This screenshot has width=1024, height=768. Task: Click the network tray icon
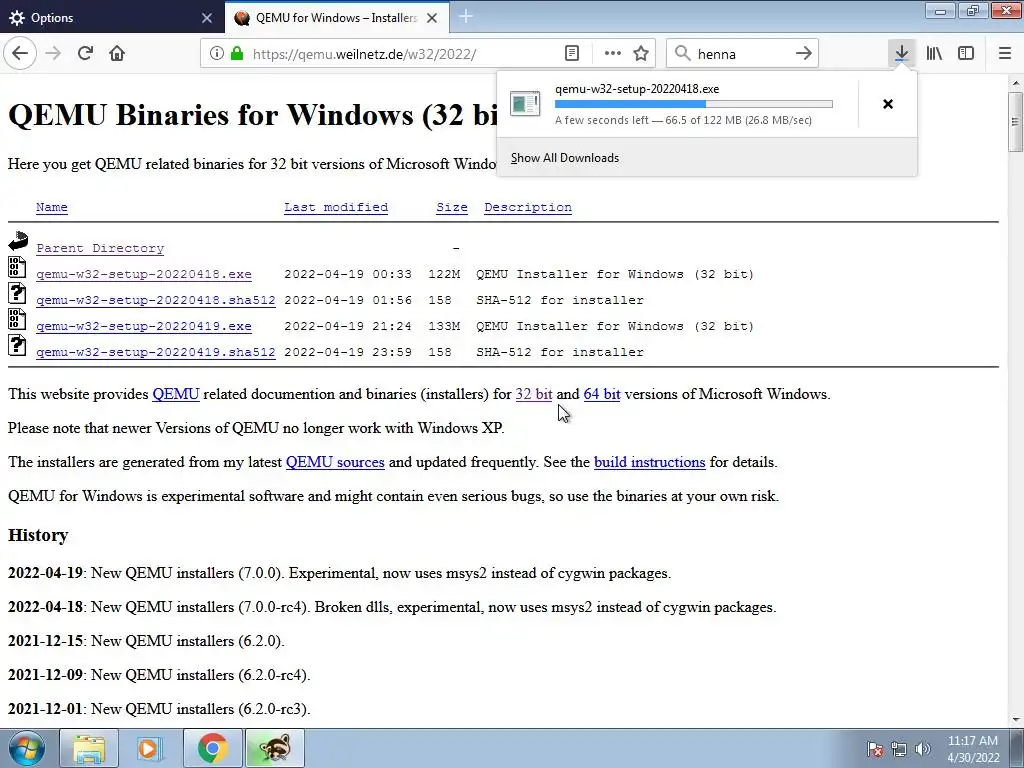pyautogui.click(x=899, y=749)
